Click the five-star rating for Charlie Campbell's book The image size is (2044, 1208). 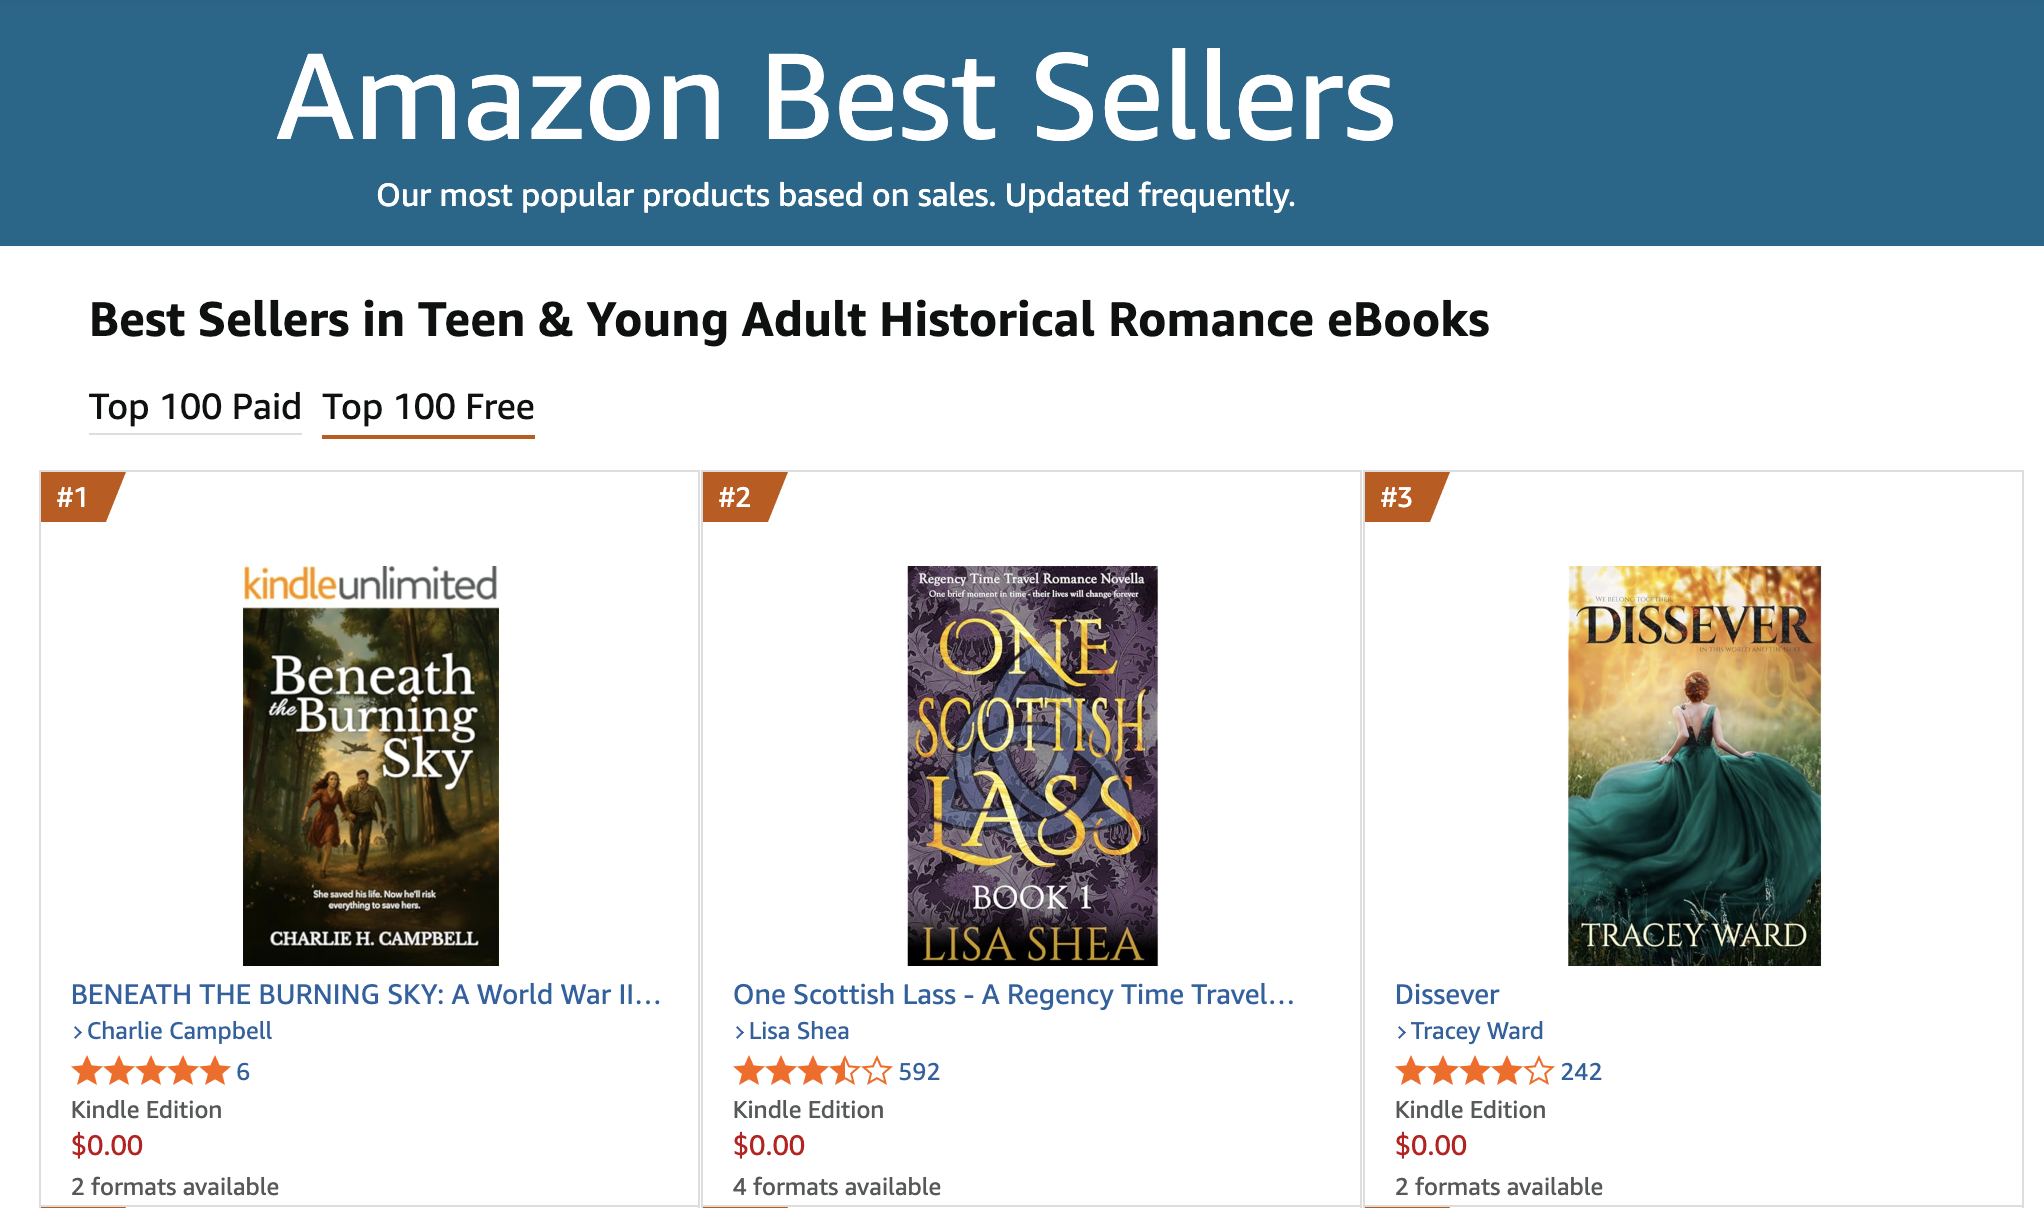[x=151, y=1072]
